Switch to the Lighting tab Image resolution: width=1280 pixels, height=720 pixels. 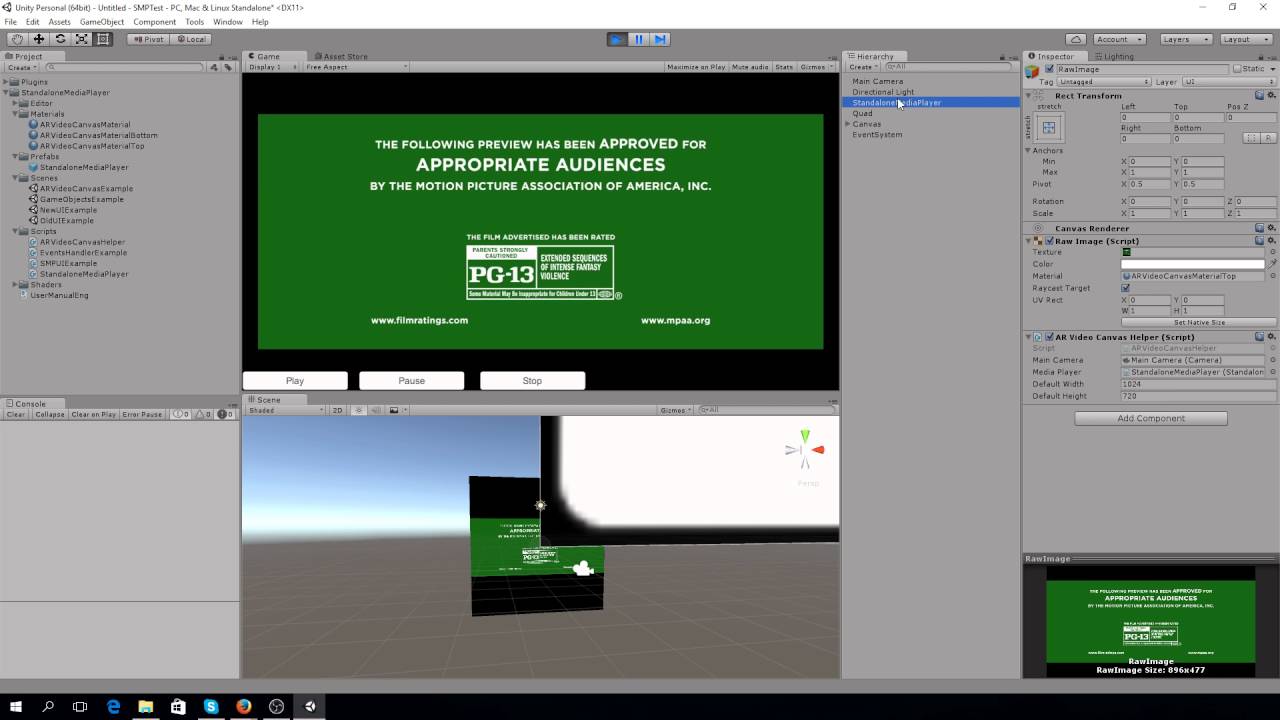tap(1113, 56)
